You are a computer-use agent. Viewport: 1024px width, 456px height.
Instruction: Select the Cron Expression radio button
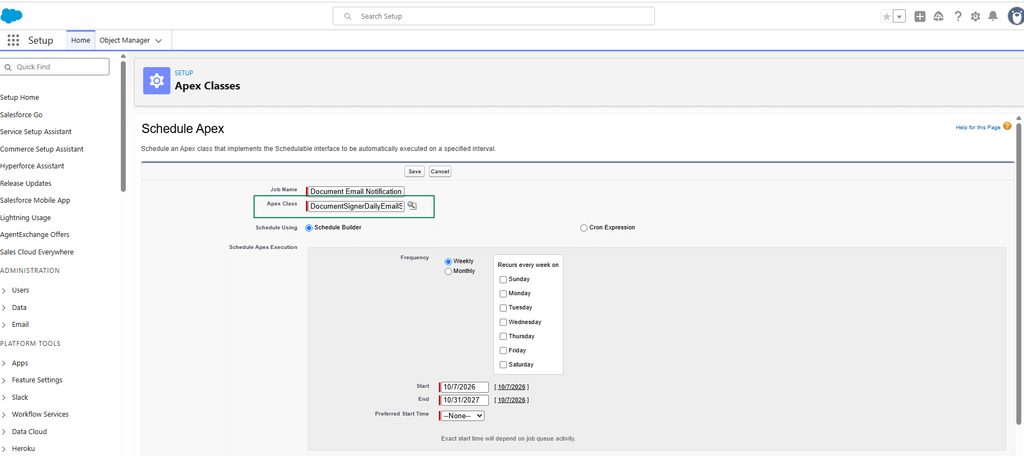[583, 228]
